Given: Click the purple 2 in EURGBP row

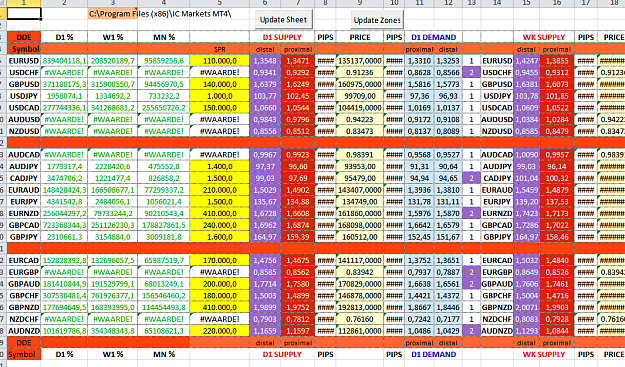Looking at the screenshot, I should (472, 272).
